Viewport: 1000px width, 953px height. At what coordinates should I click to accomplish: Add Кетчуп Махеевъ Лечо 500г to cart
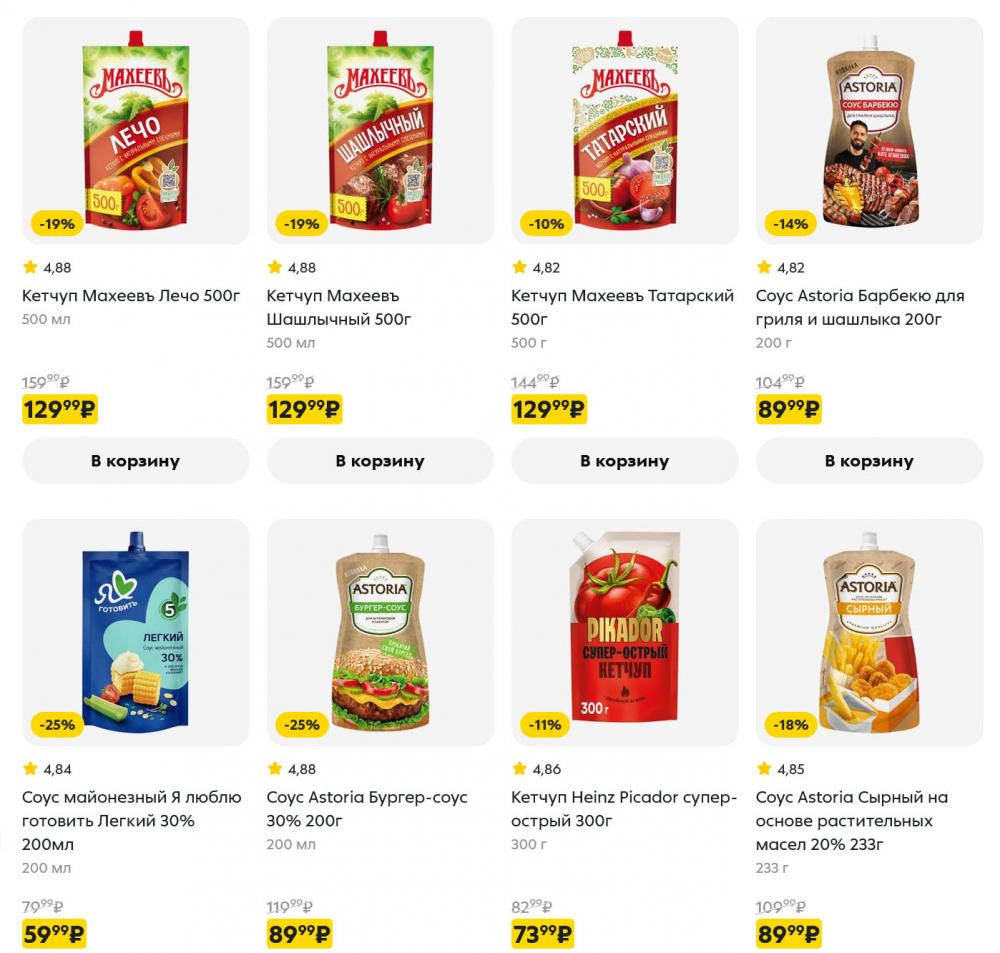point(135,460)
